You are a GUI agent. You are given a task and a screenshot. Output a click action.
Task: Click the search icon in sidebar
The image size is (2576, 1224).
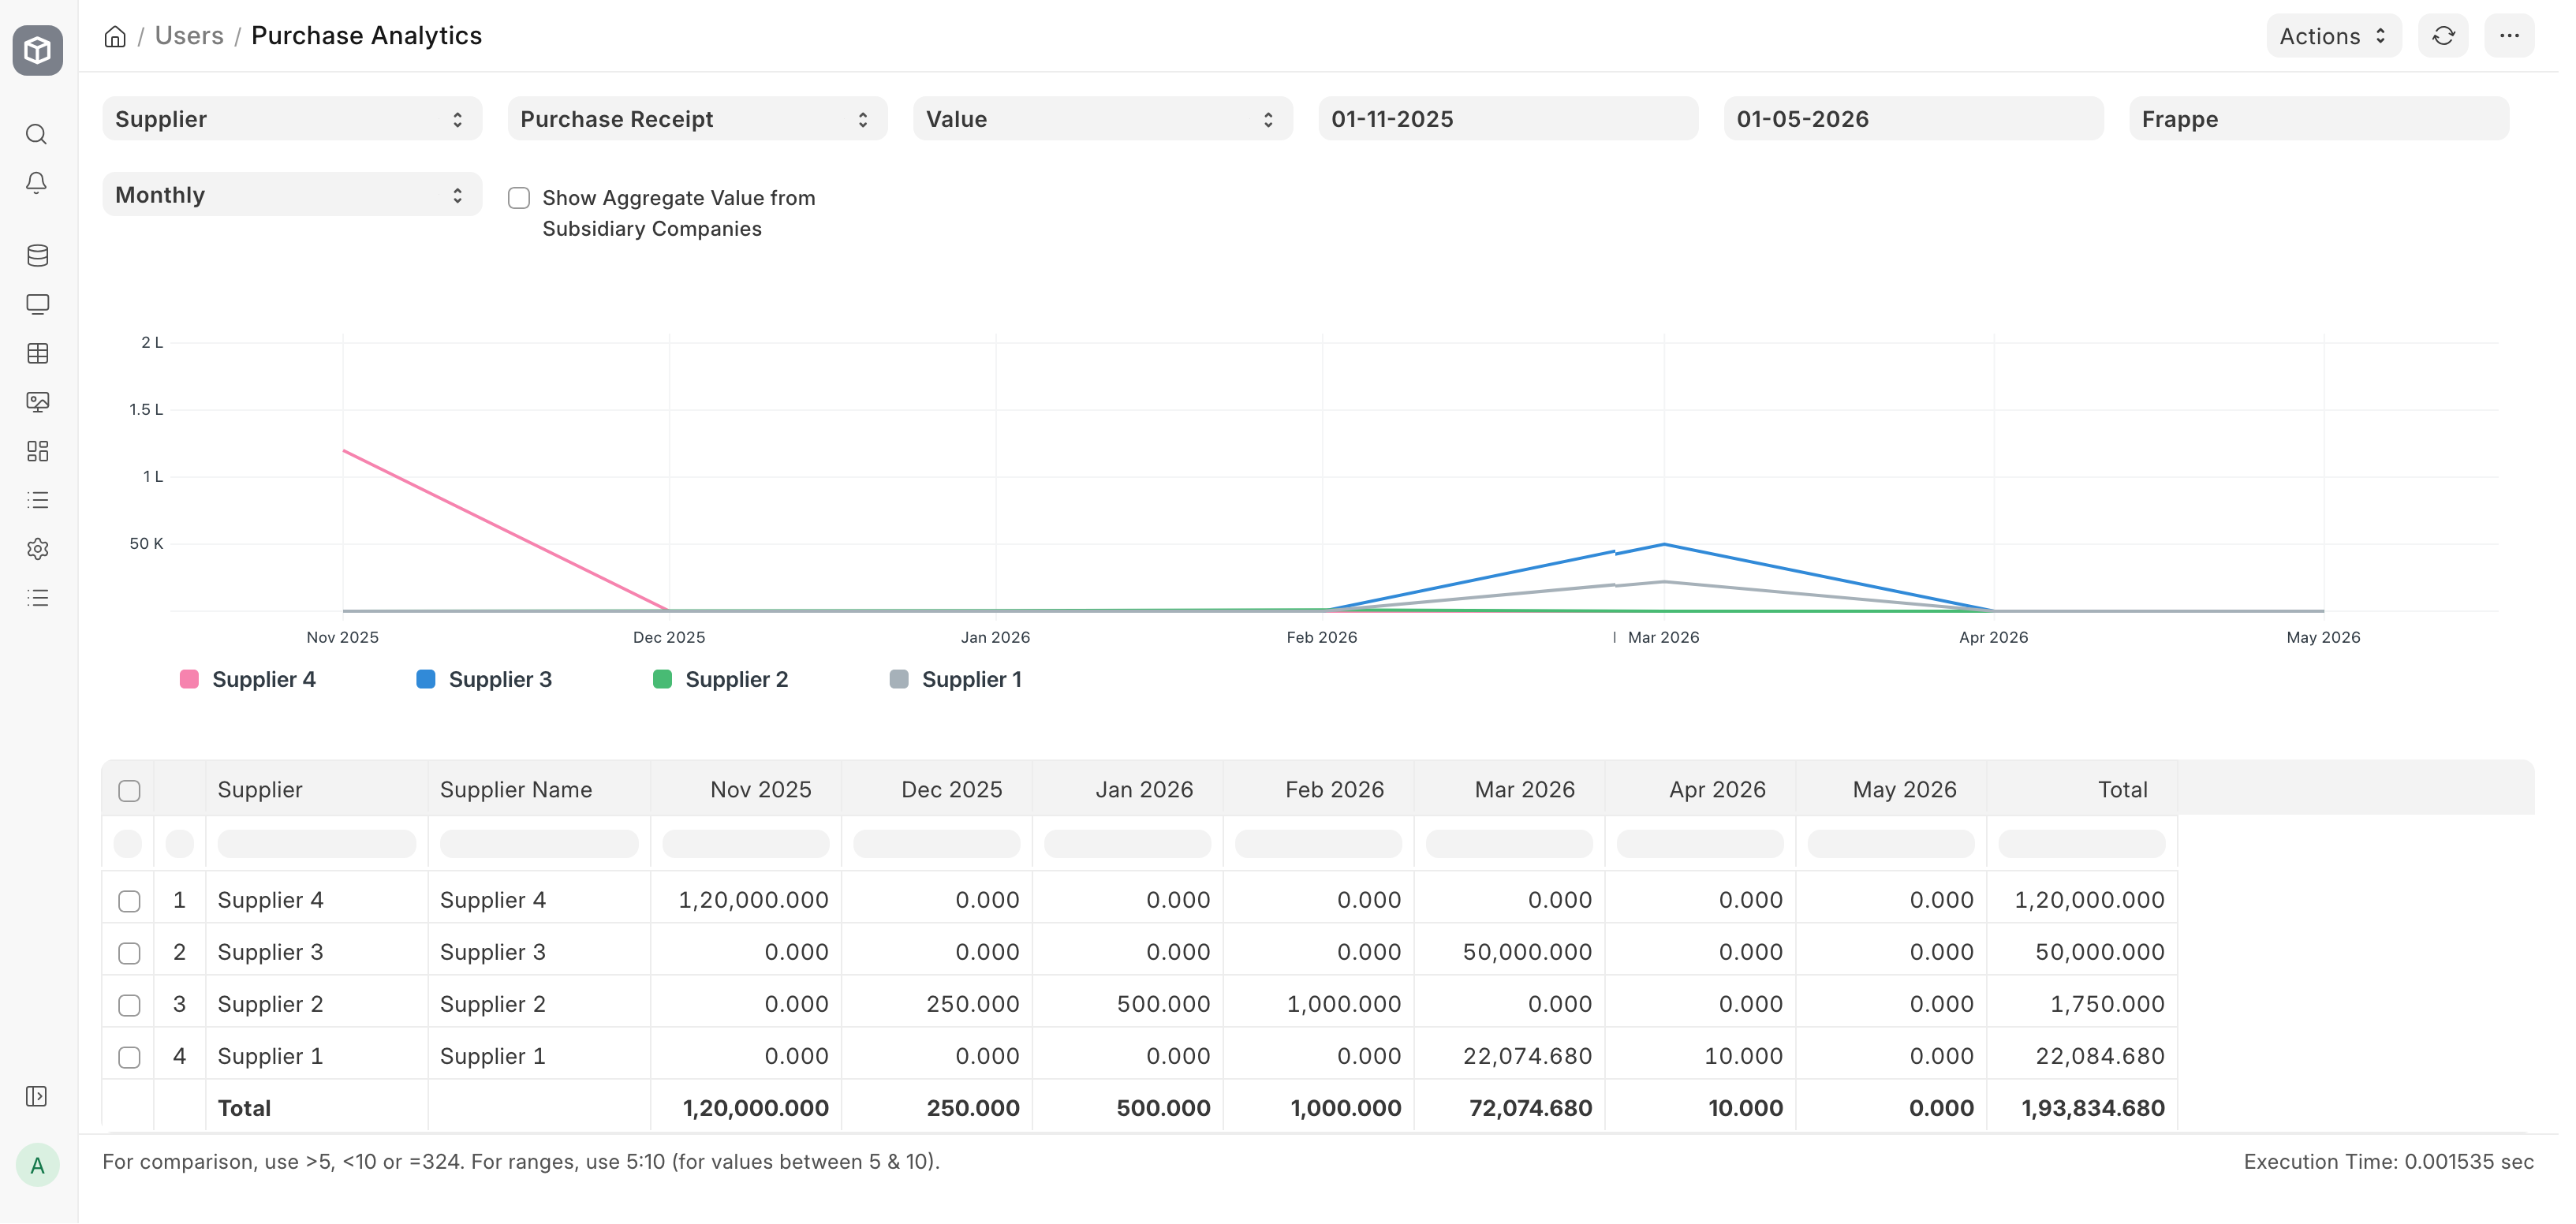(37, 134)
